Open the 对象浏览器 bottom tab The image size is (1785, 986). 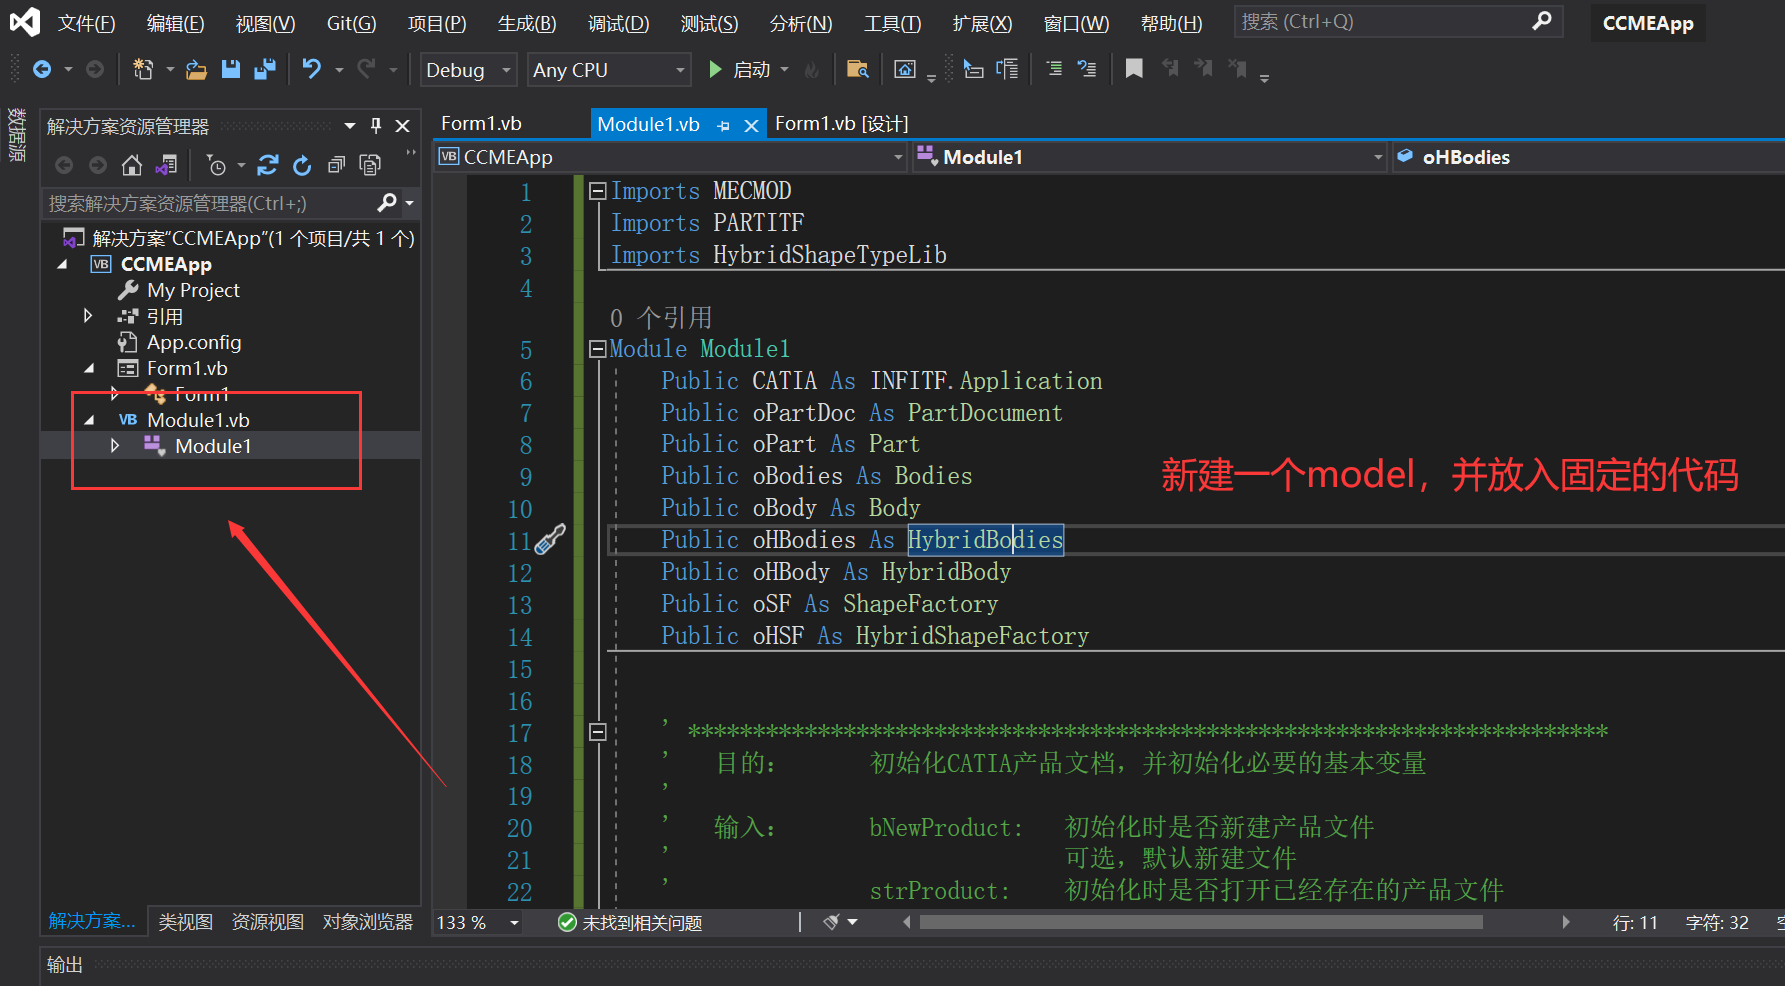pyautogui.click(x=368, y=921)
